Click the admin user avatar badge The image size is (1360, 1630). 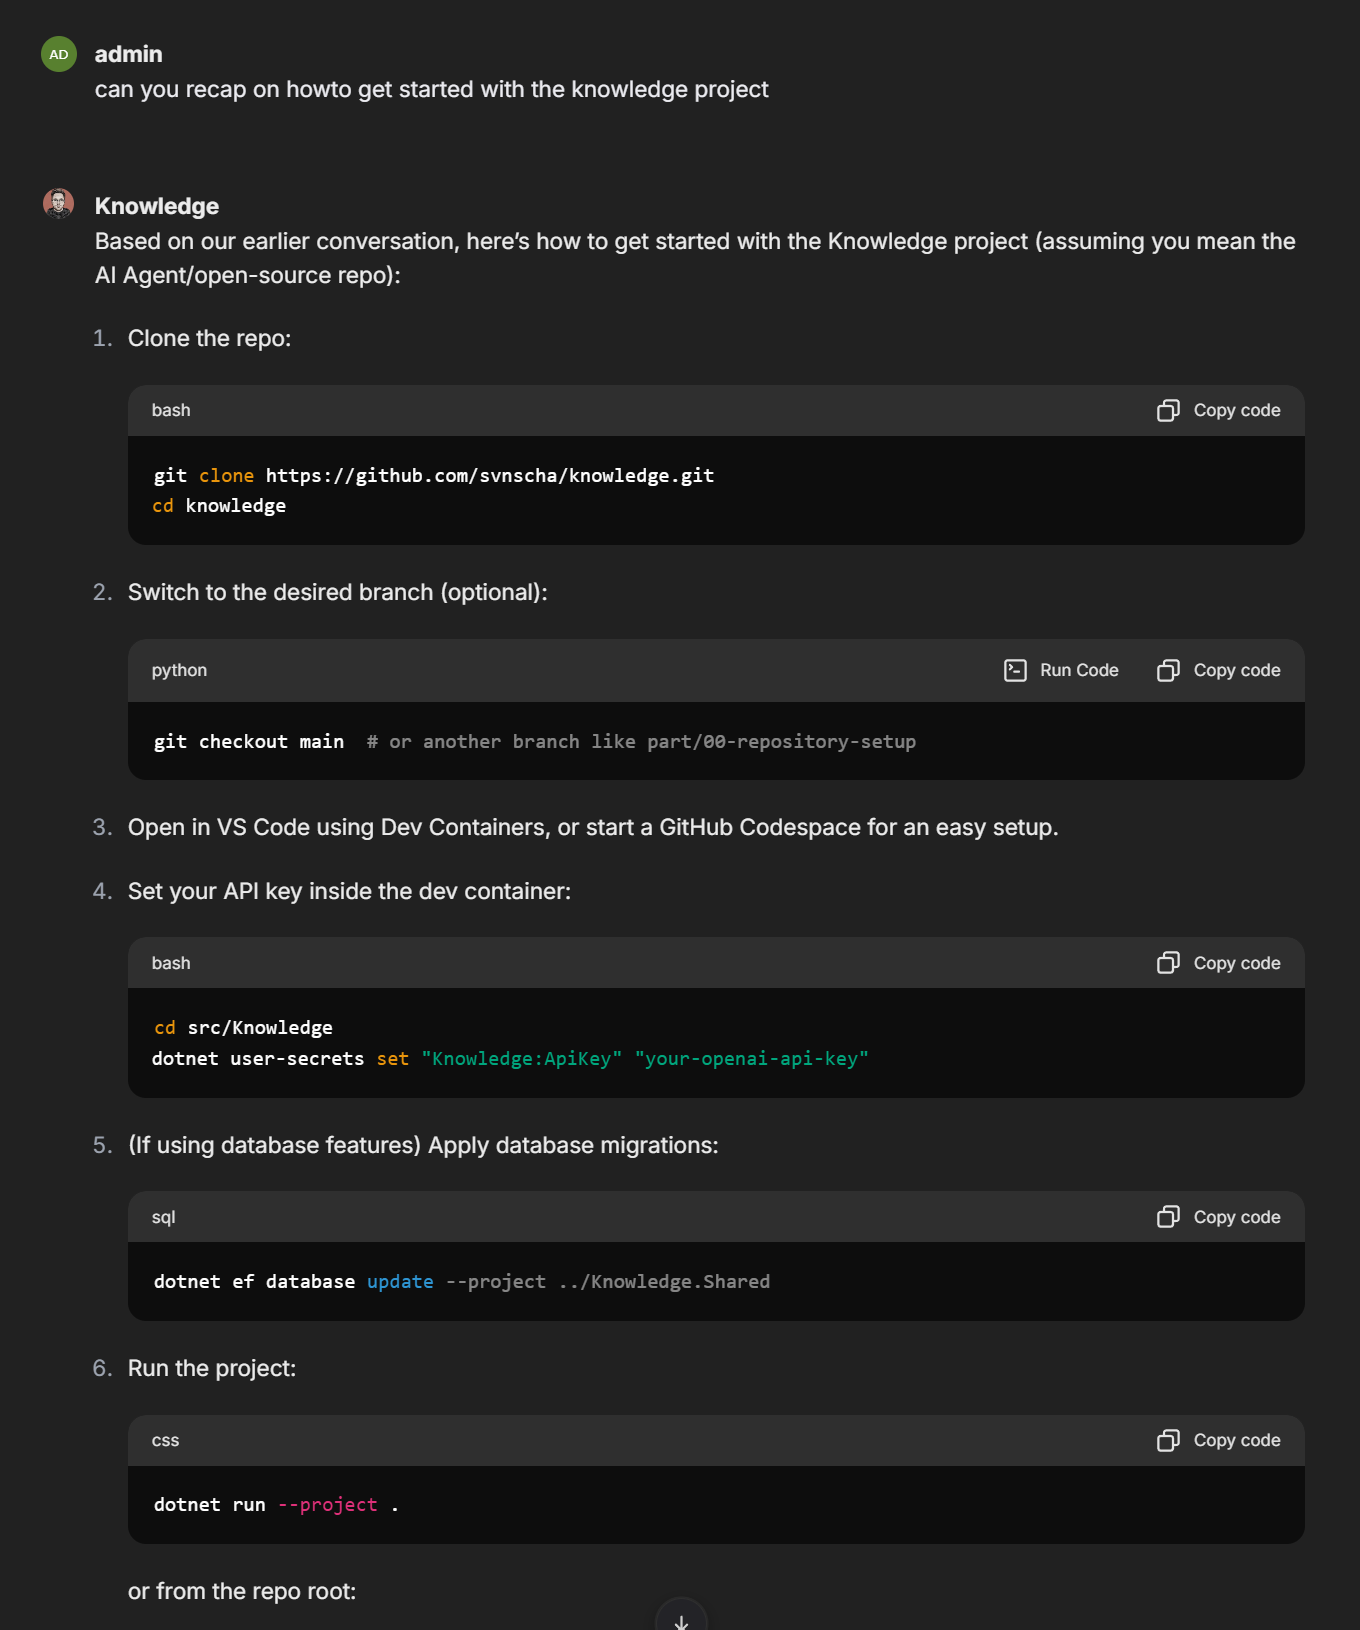click(59, 54)
